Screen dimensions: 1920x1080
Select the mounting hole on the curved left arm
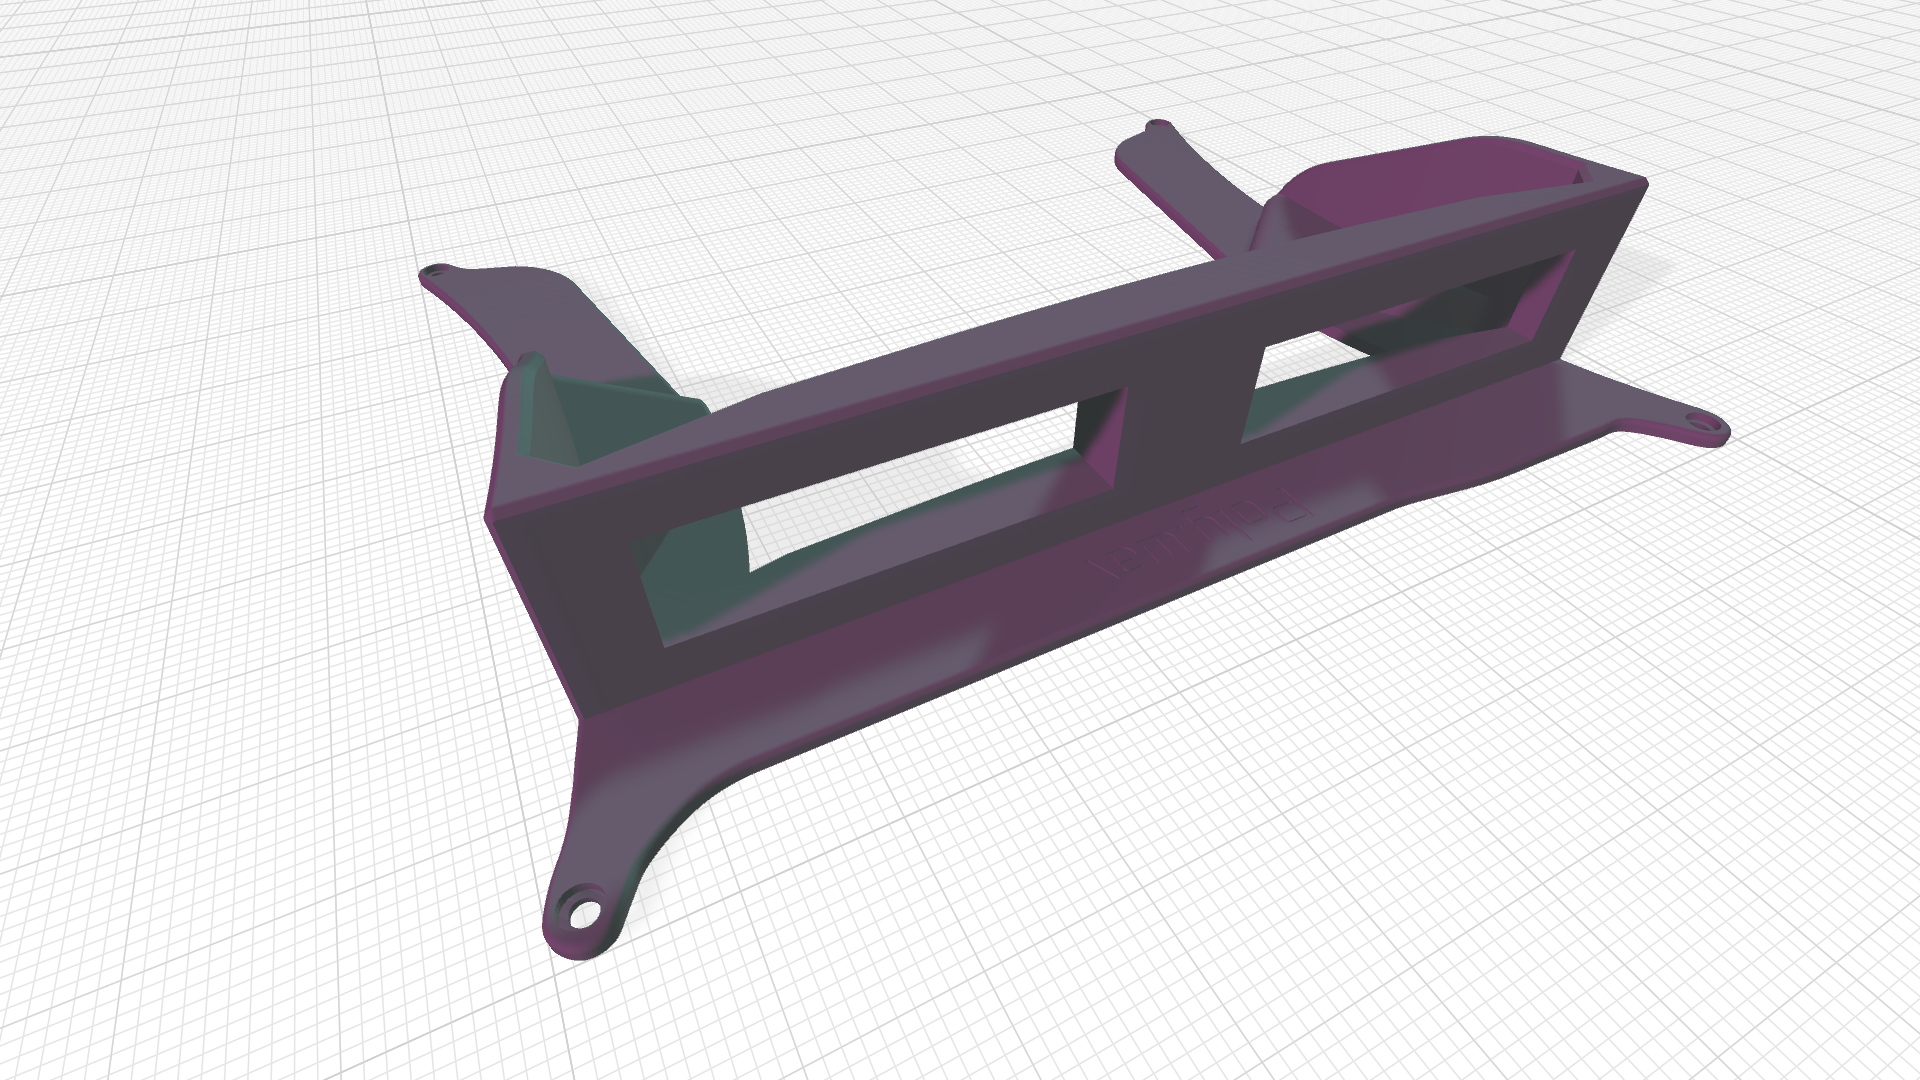pyautogui.click(x=434, y=271)
